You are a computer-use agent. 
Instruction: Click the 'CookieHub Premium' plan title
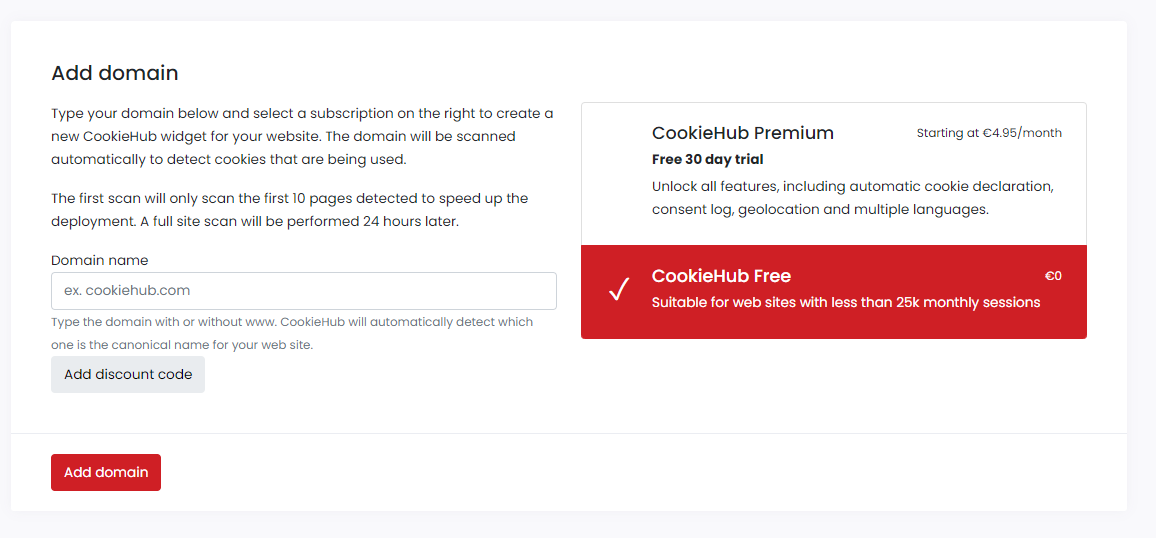[743, 133]
